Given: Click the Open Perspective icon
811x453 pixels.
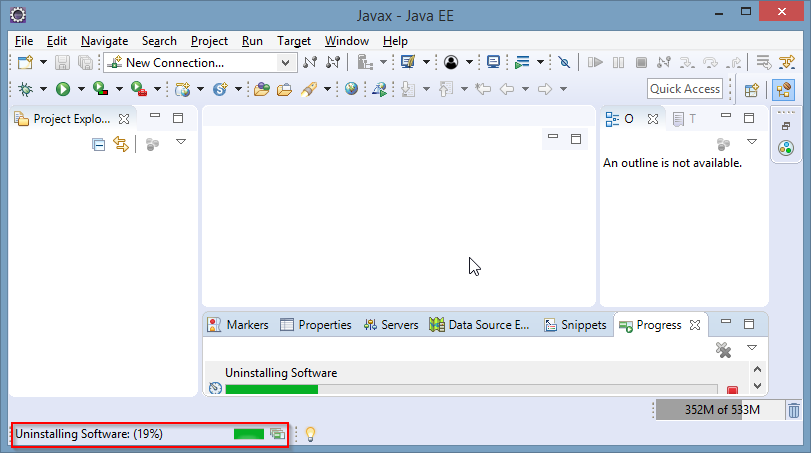Looking at the screenshot, I should coord(751,89).
